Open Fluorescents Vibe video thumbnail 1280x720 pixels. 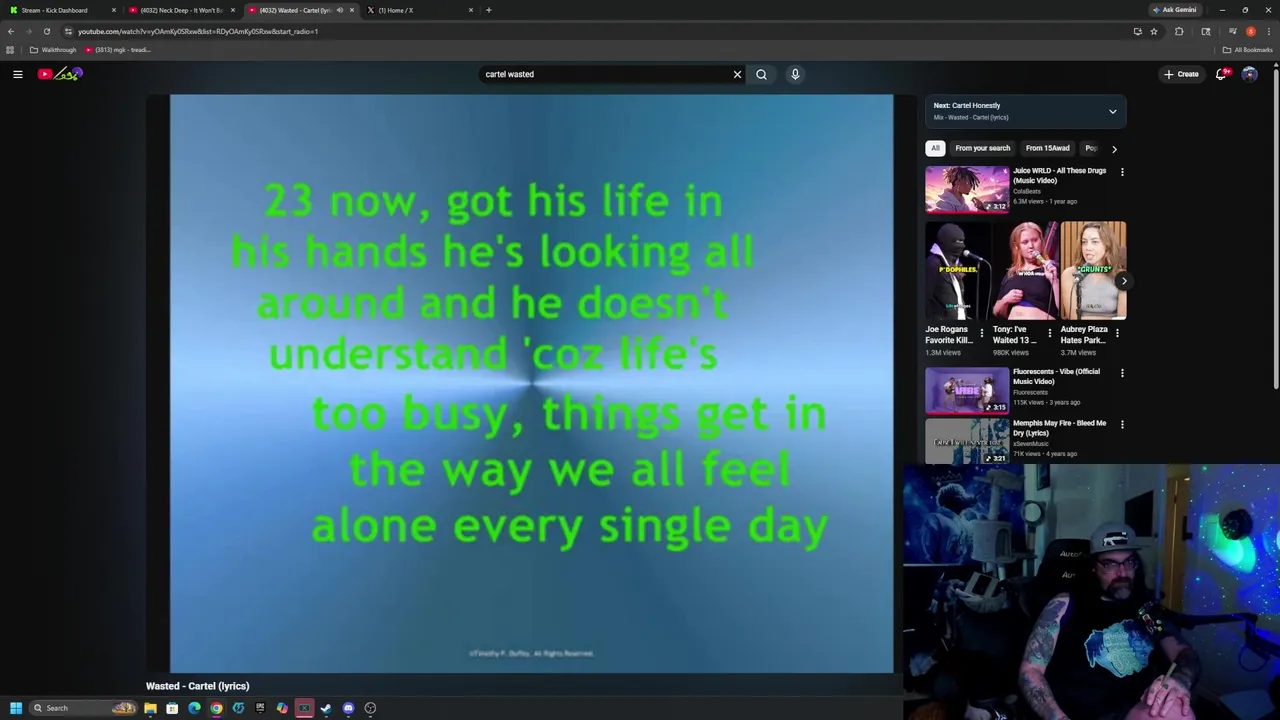967,390
